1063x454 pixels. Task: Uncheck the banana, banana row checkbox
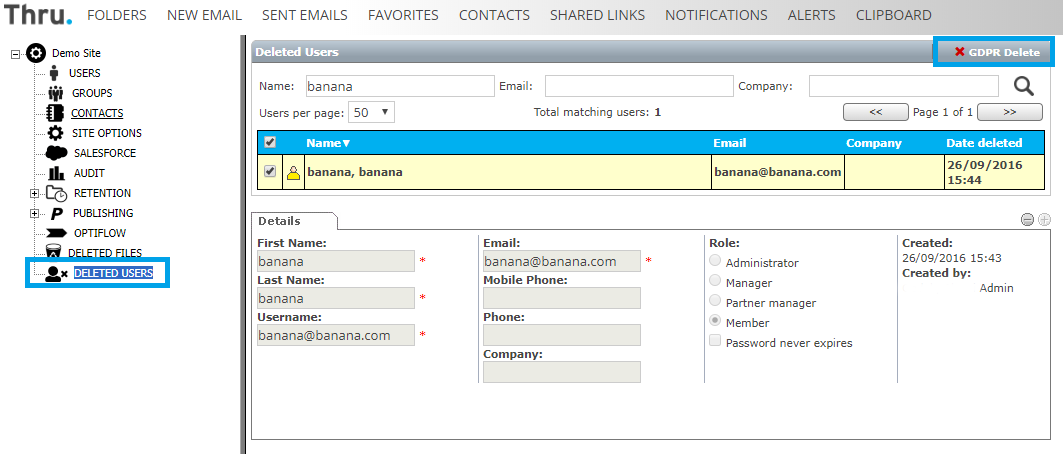click(x=270, y=172)
